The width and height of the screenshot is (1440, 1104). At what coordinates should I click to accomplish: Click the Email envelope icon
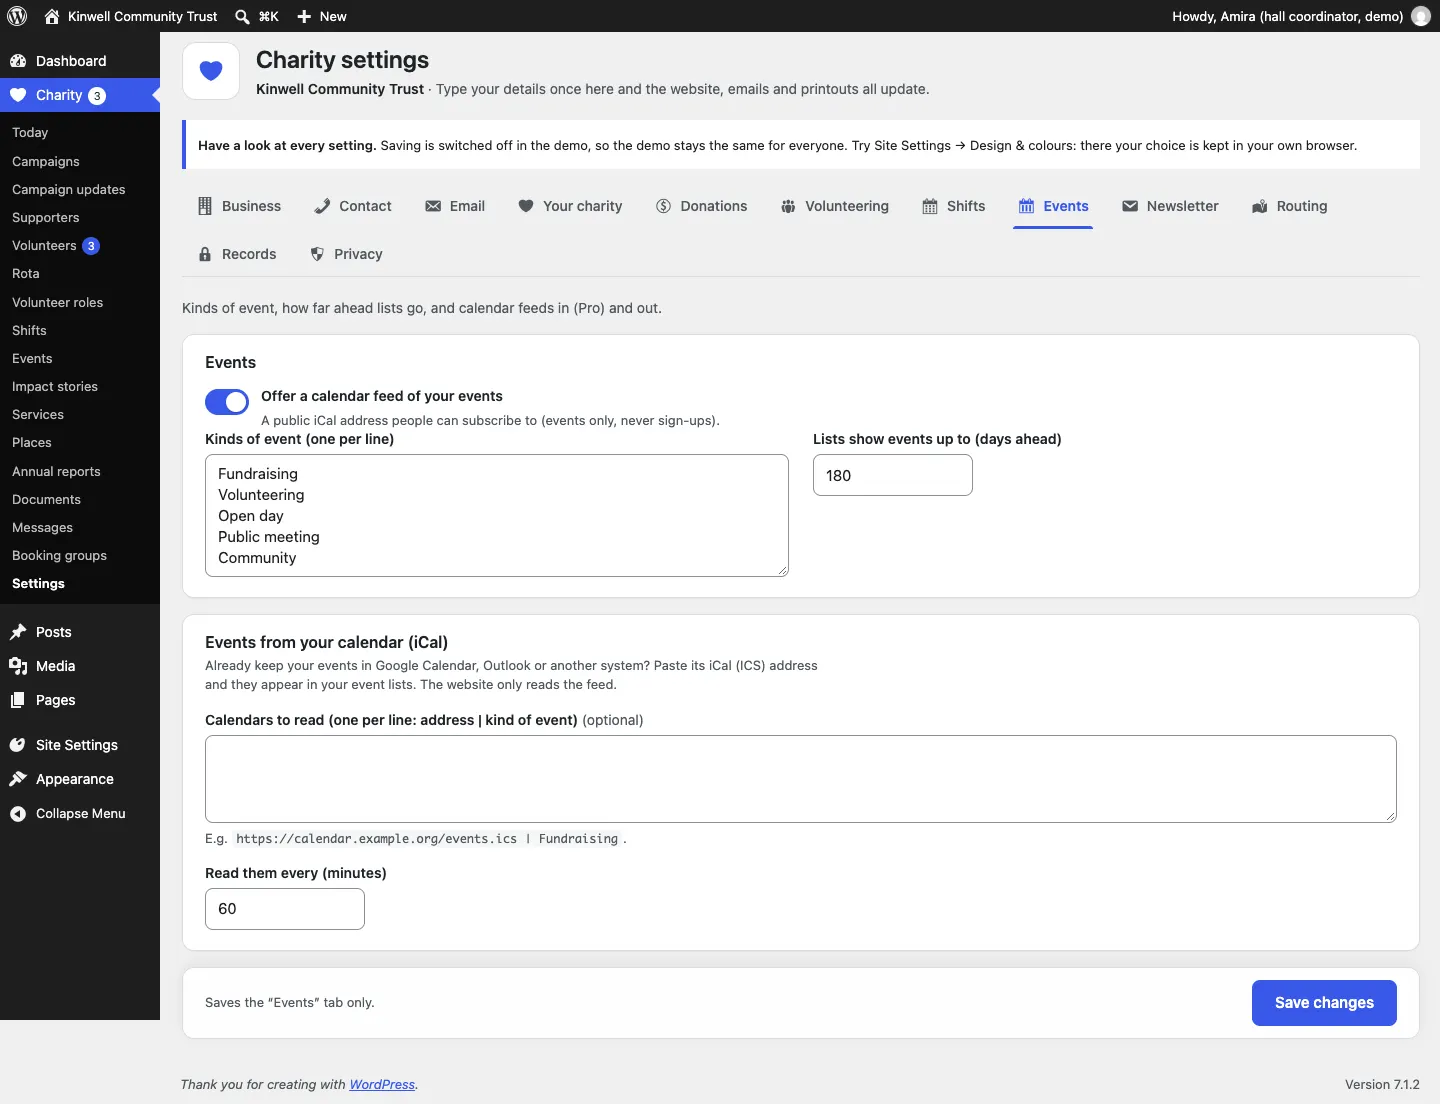point(433,206)
